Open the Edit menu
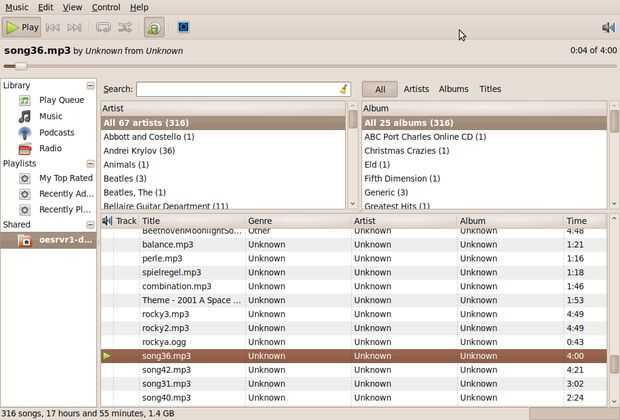Image resolution: width=620 pixels, height=420 pixels. click(x=45, y=7)
